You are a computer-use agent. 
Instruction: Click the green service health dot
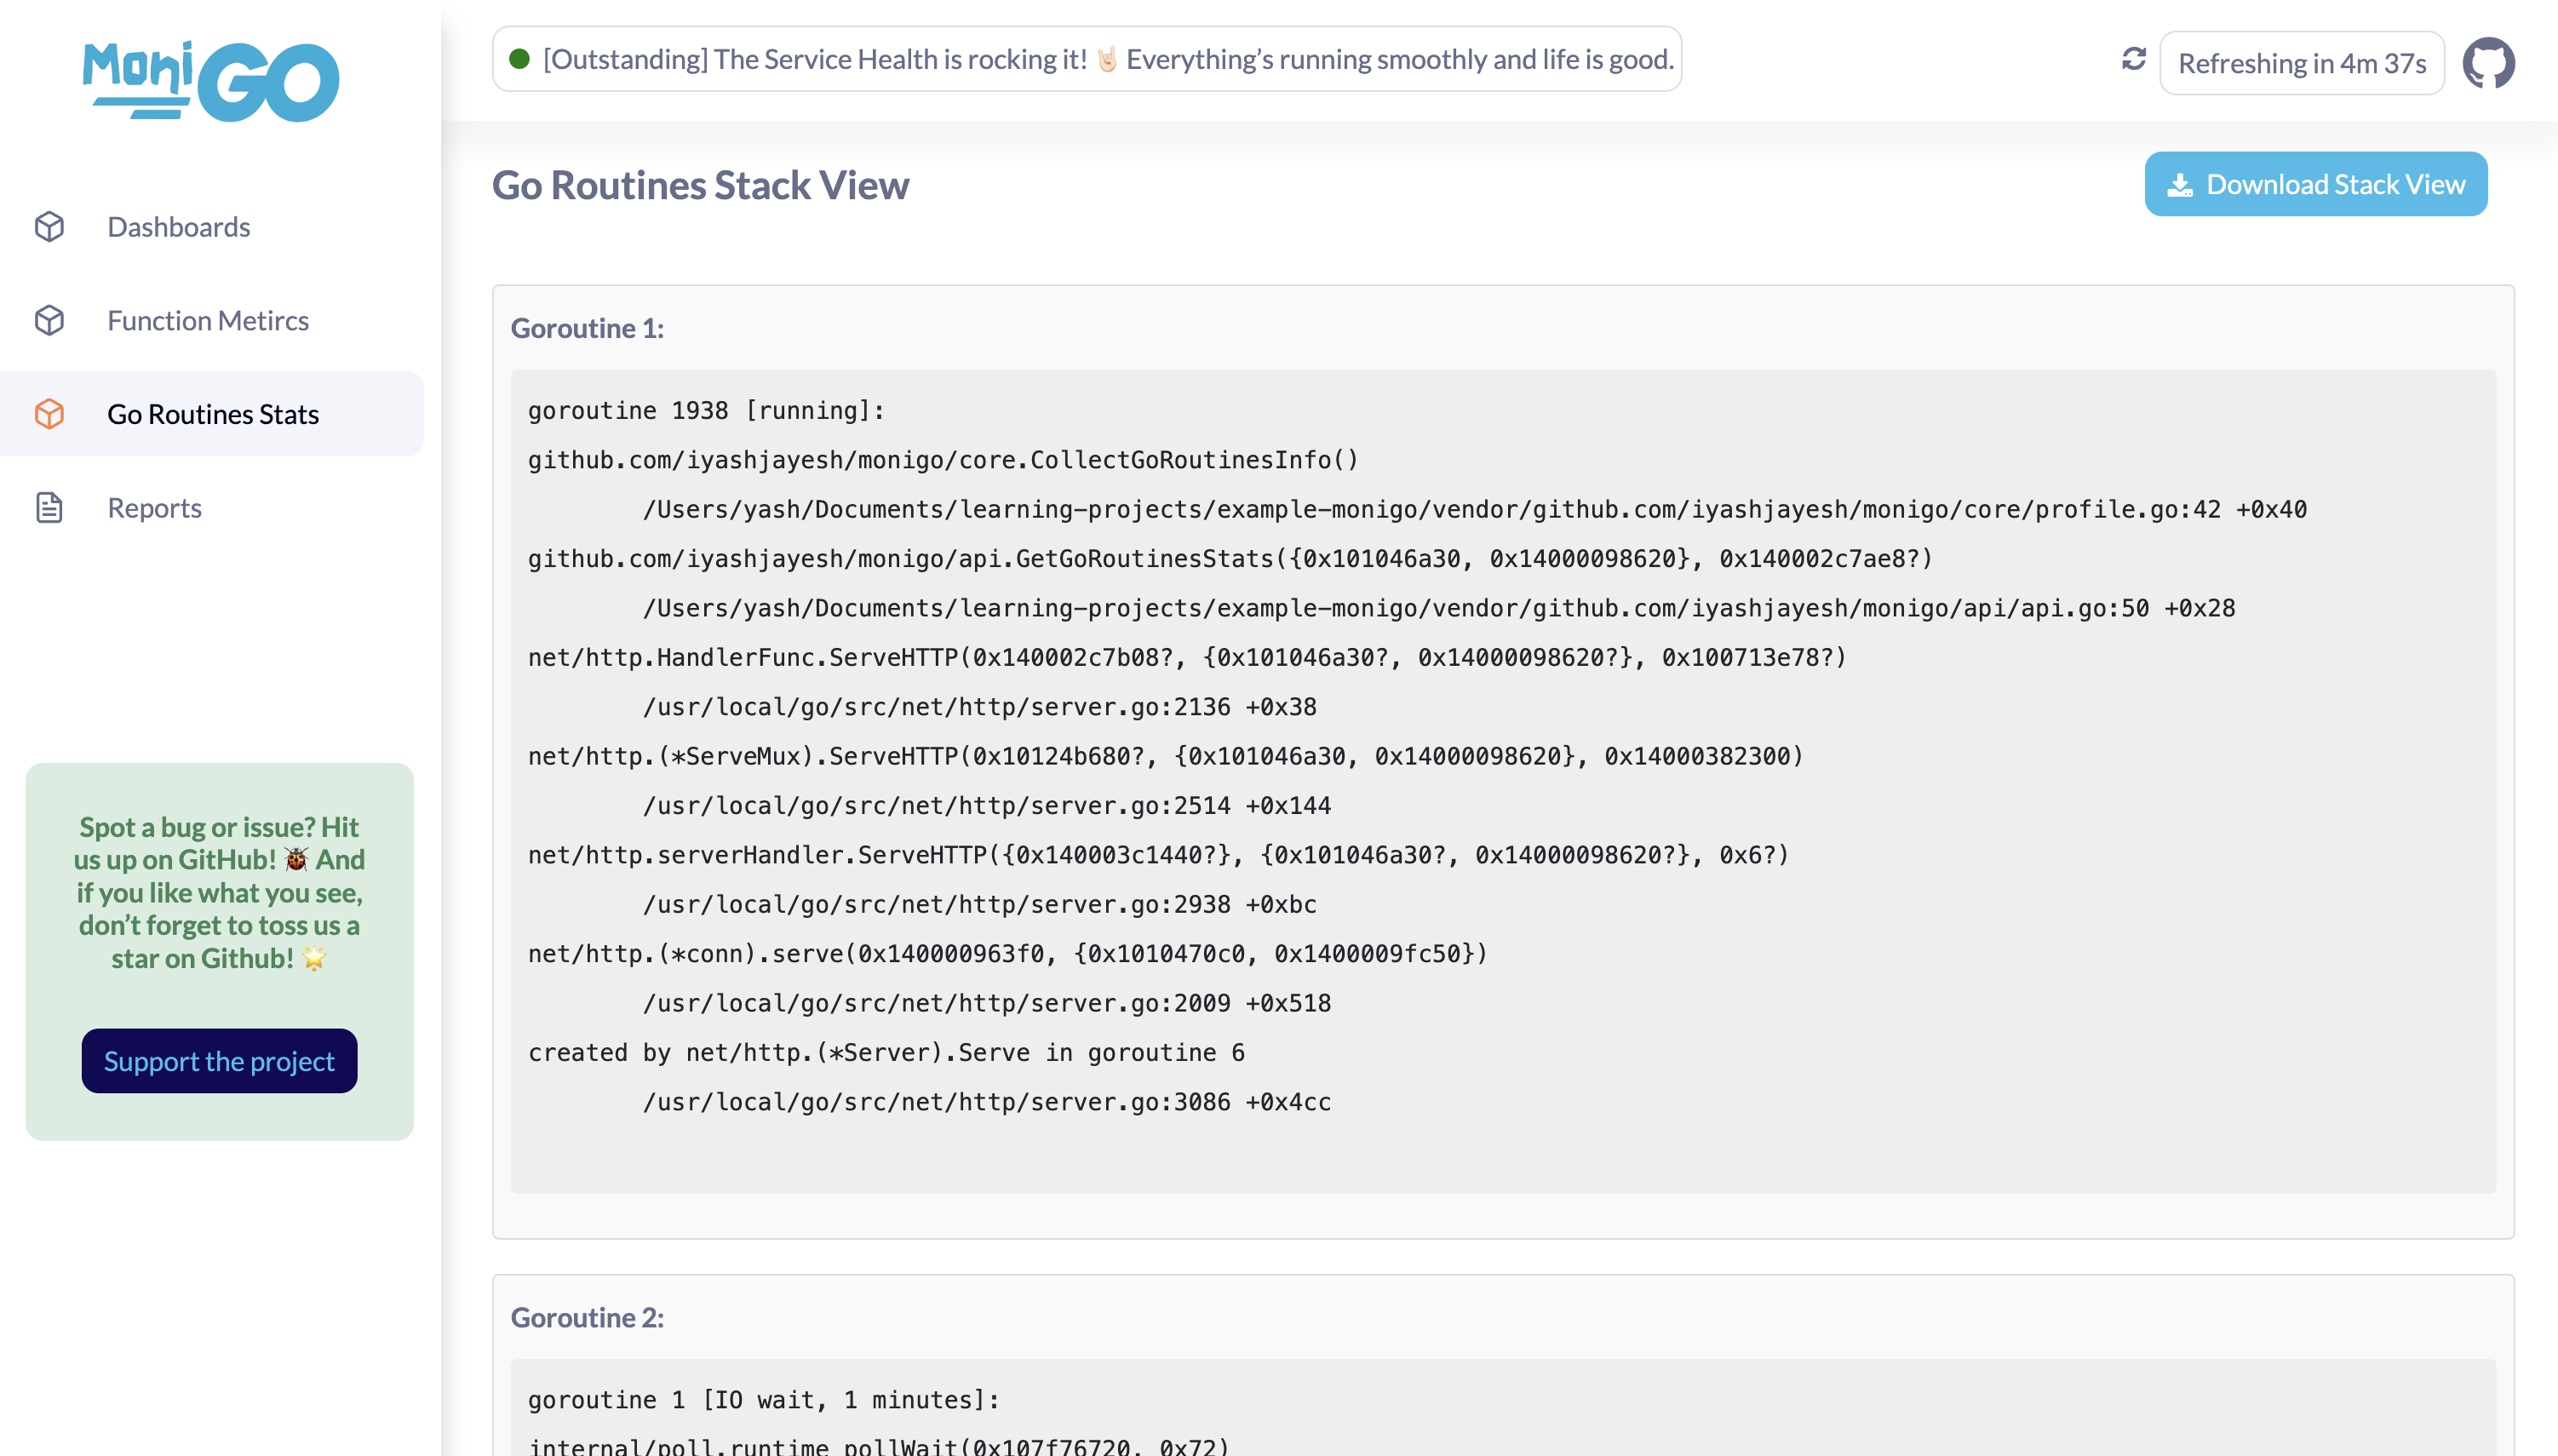coord(519,59)
